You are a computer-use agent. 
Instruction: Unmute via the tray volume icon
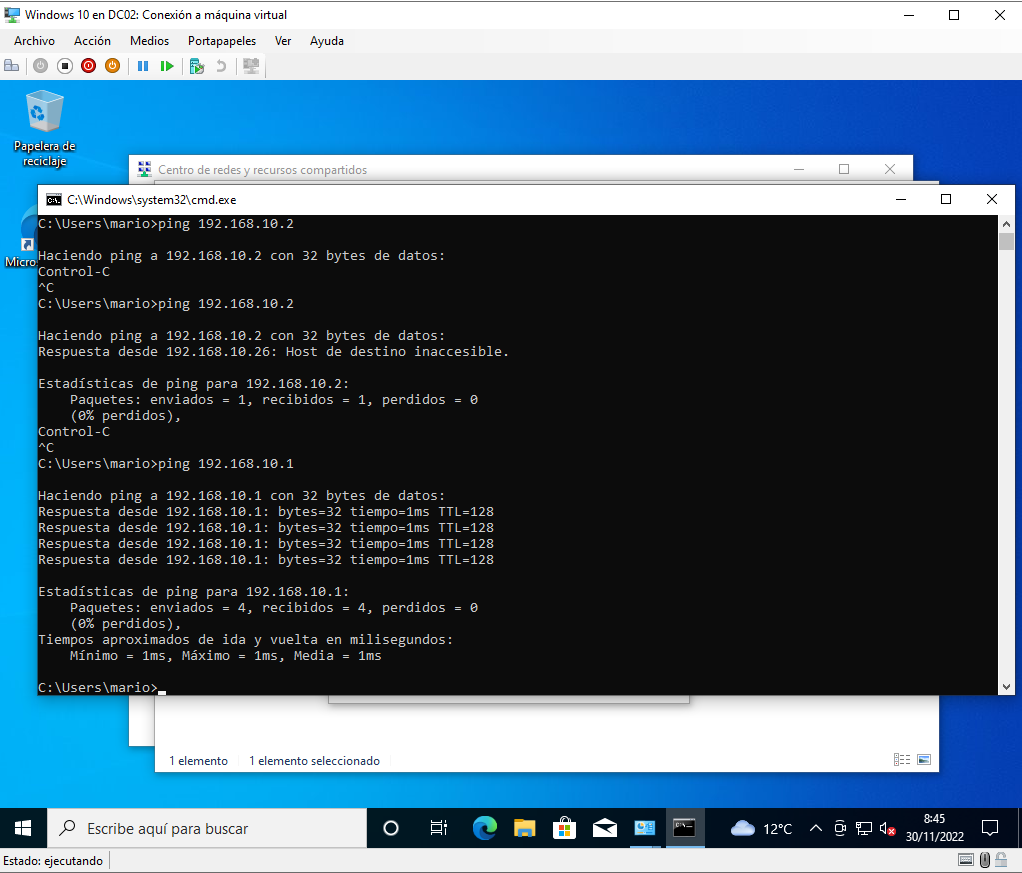coord(887,828)
